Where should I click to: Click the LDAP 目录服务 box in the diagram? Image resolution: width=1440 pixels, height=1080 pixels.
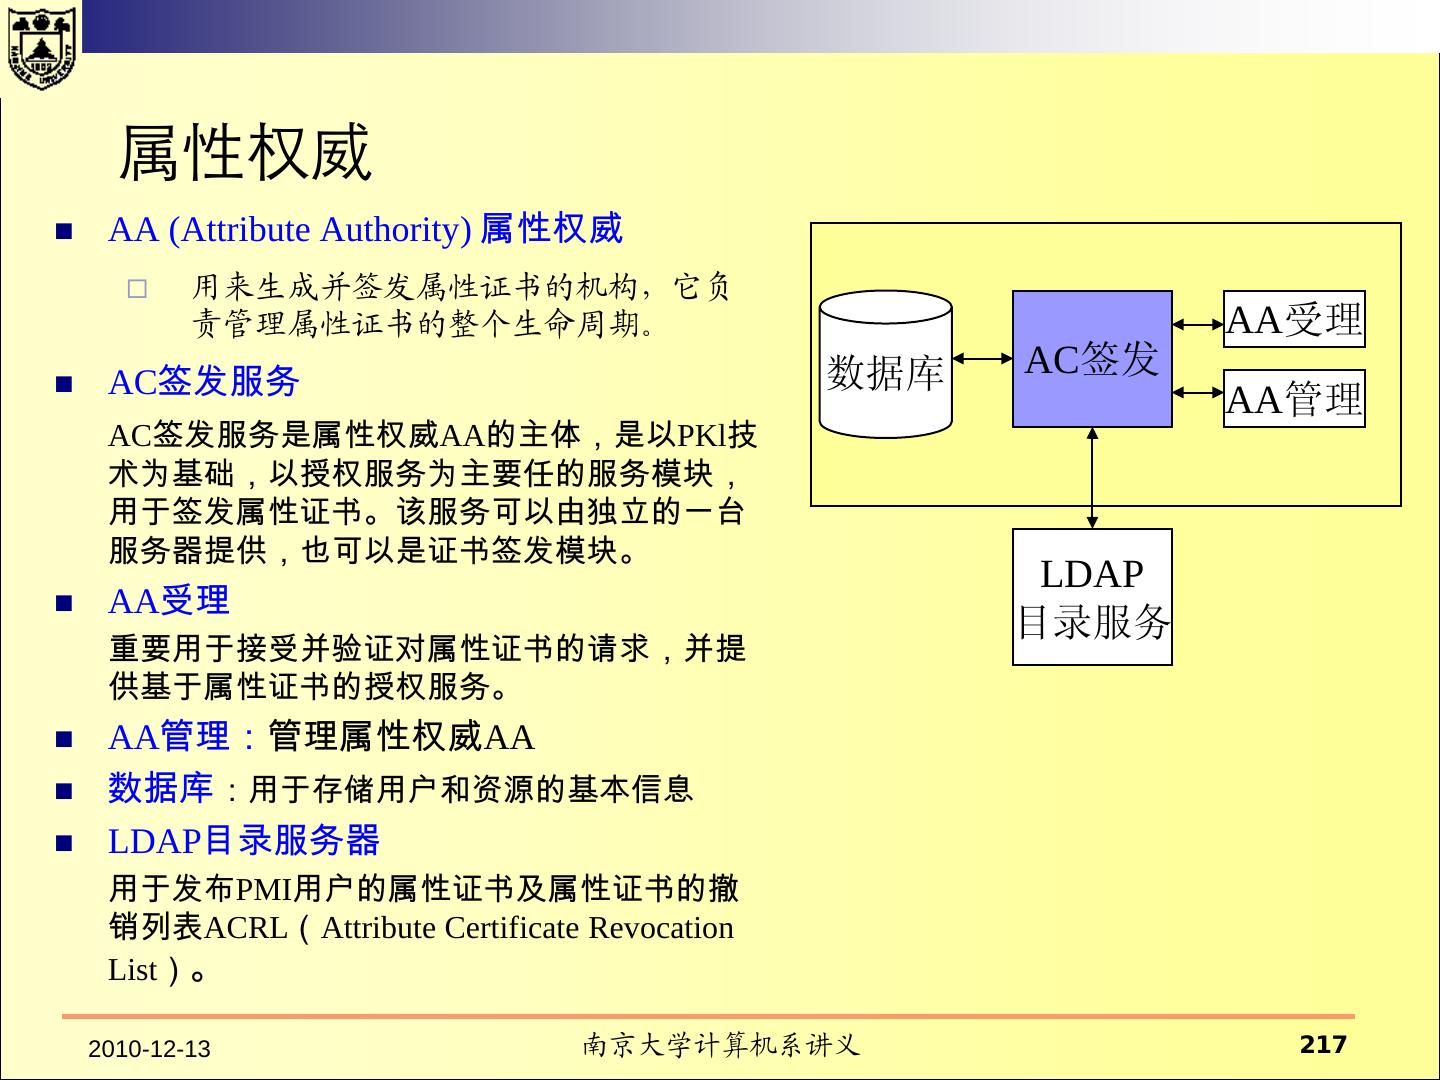[1092, 597]
